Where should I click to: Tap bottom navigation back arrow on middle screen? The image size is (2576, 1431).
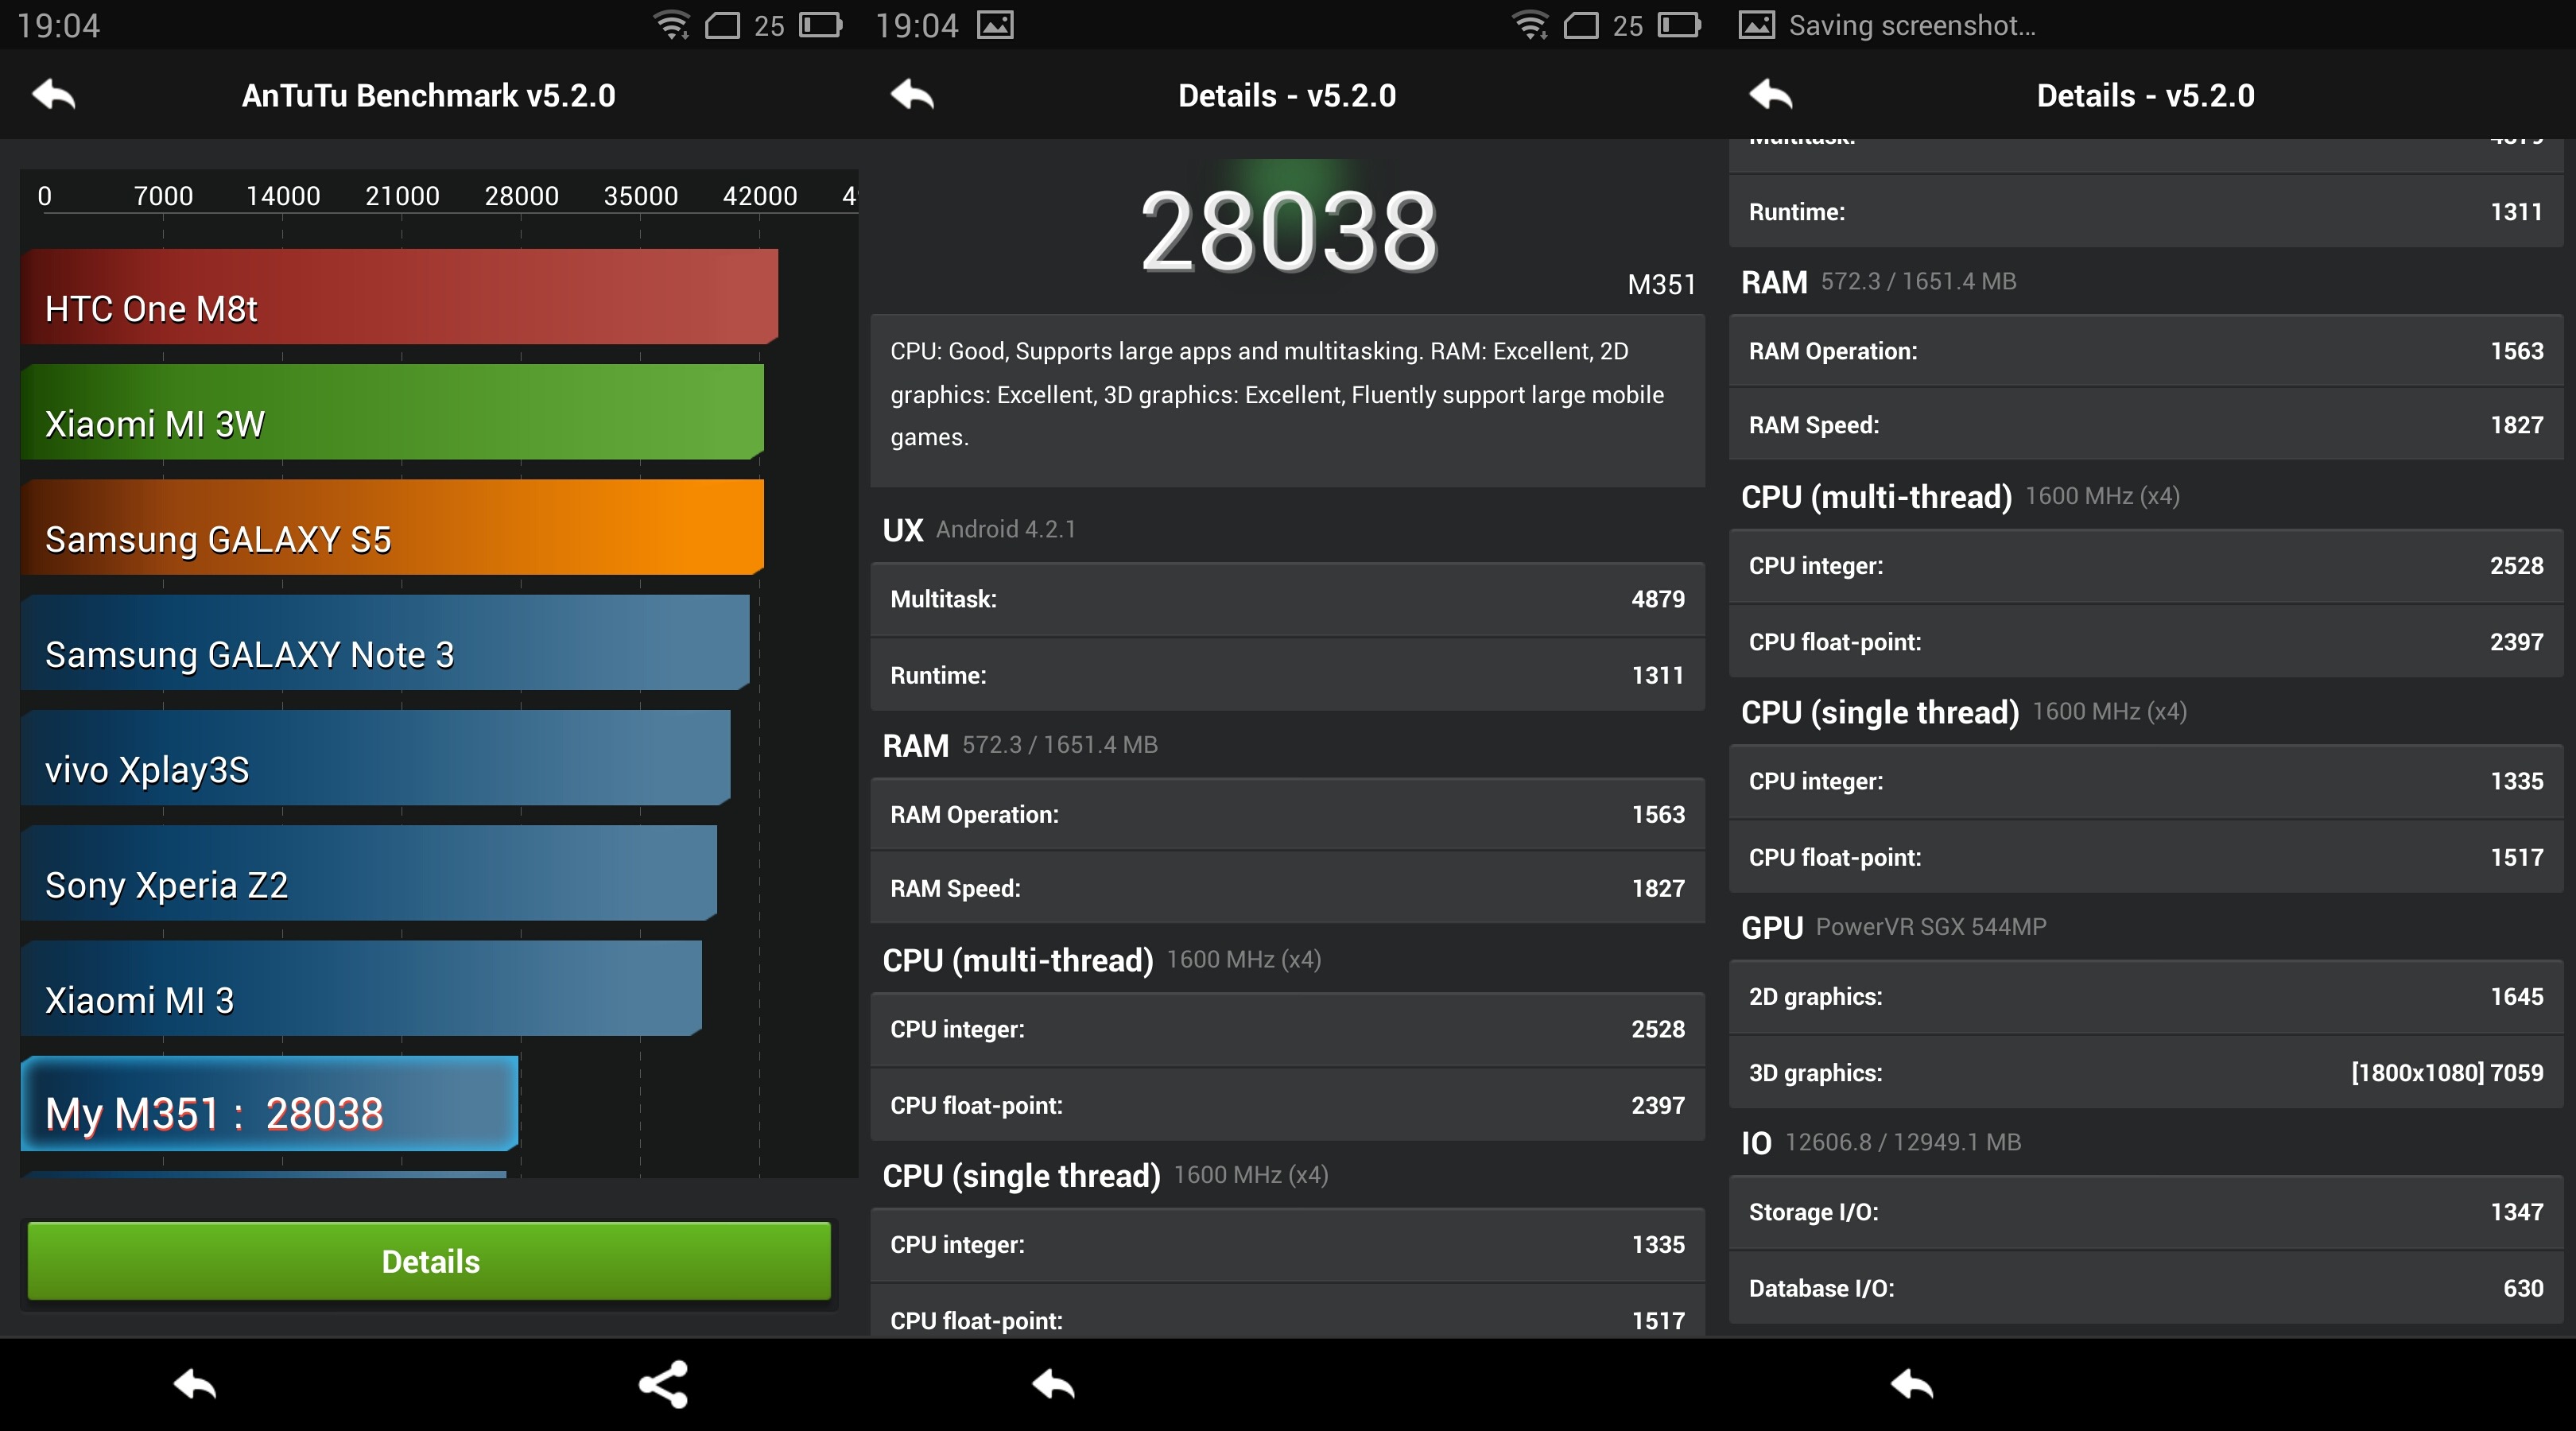(1053, 1385)
